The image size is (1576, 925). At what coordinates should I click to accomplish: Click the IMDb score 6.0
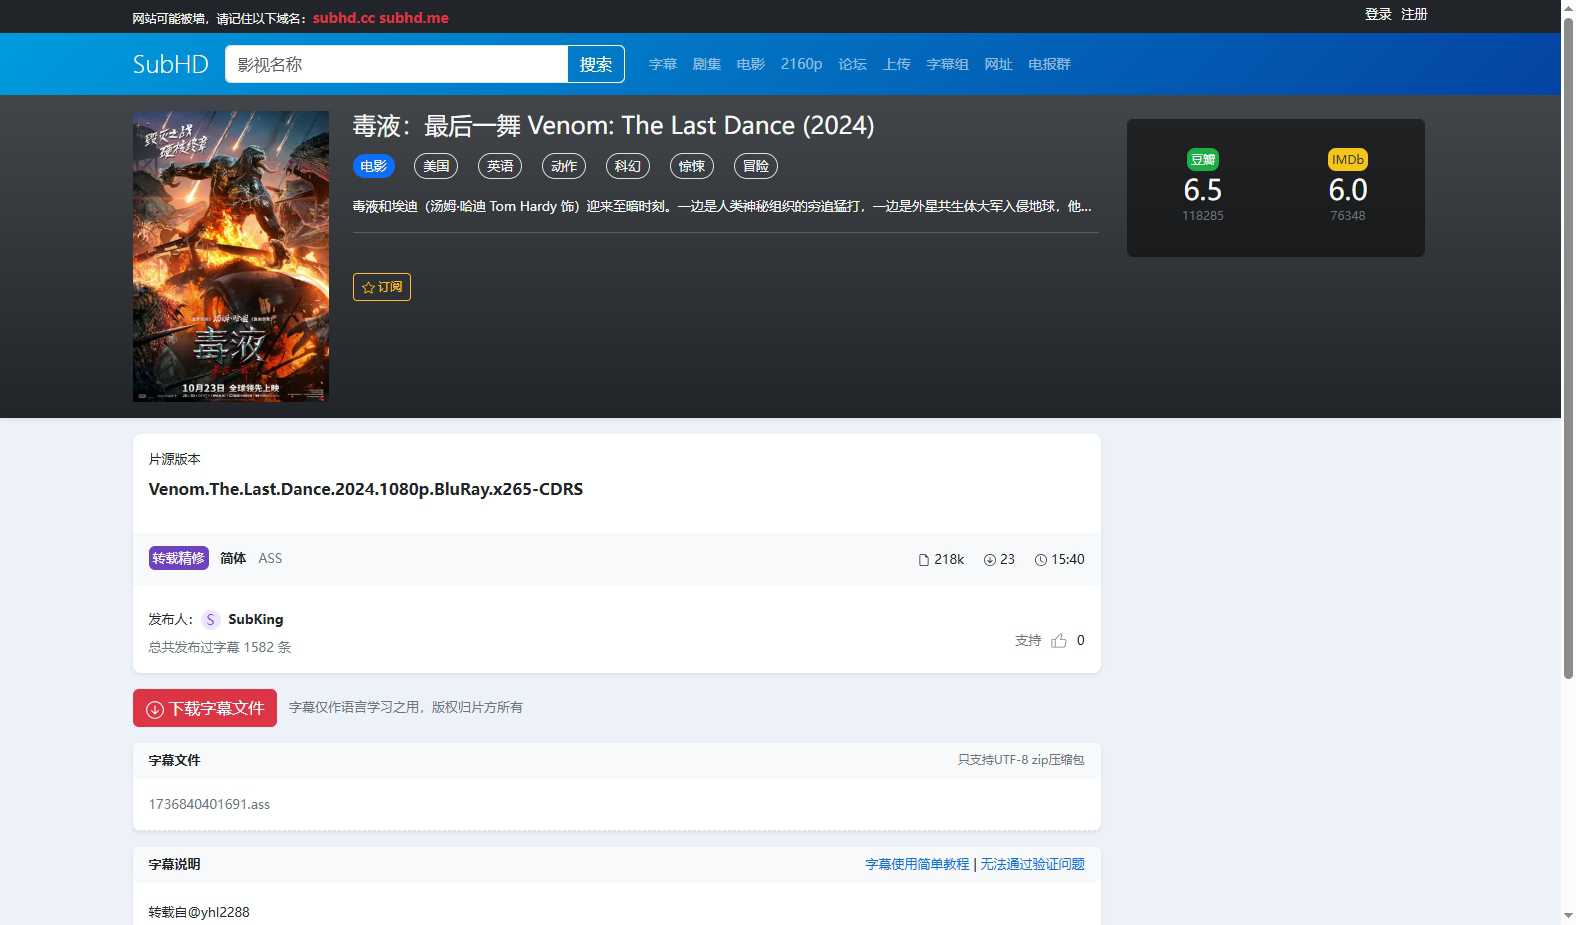[1348, 190]
